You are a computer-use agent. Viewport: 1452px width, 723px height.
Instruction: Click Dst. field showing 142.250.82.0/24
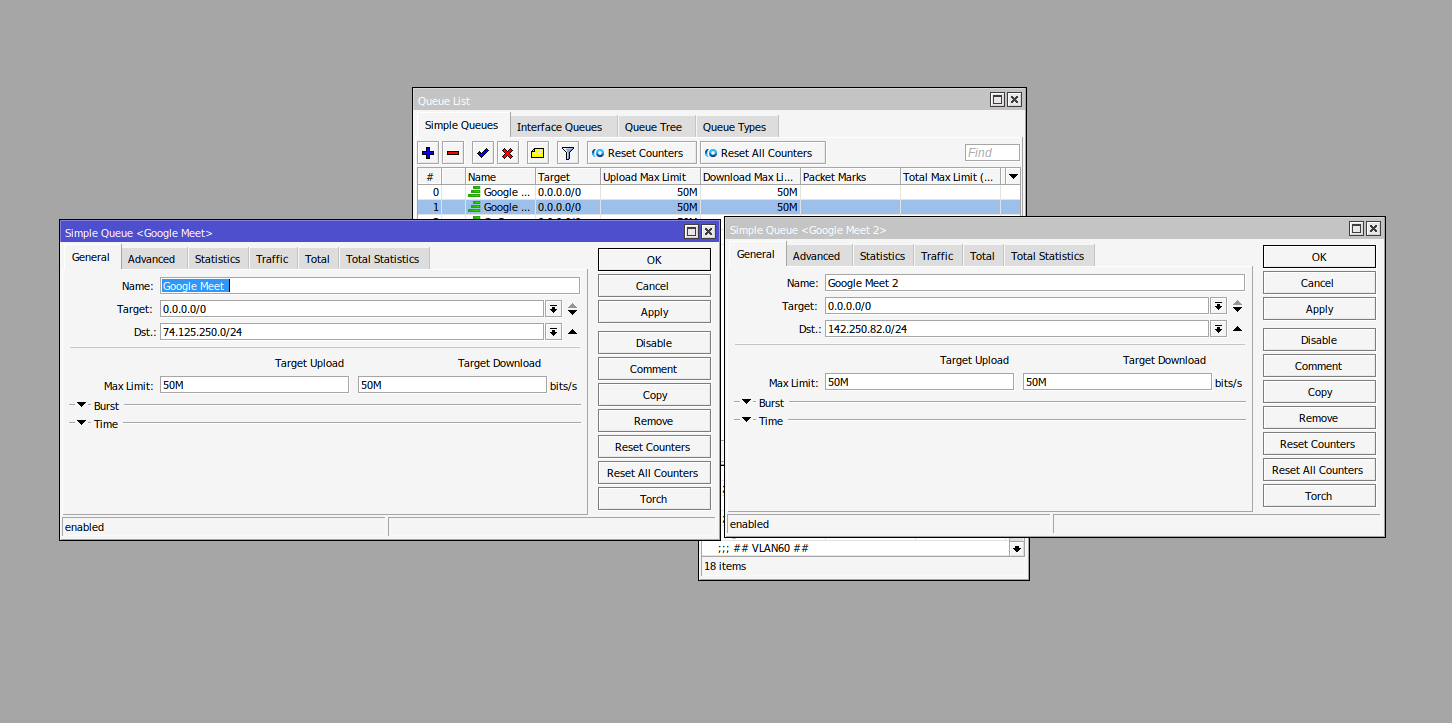pos(1017,329)
